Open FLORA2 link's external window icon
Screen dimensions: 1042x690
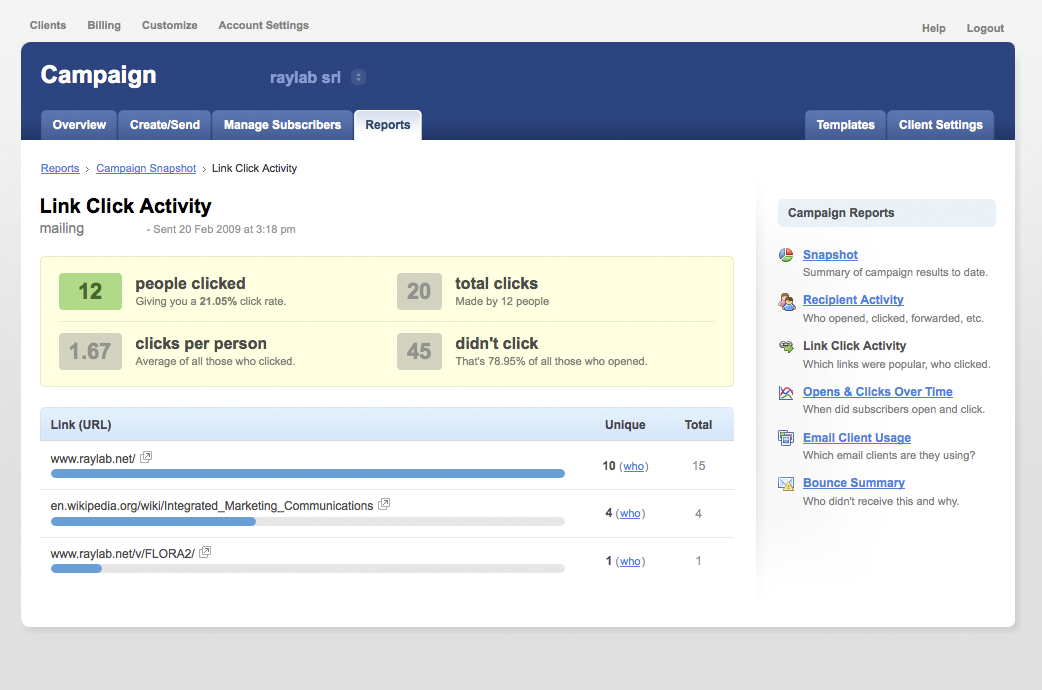click(x=205, y=552)
